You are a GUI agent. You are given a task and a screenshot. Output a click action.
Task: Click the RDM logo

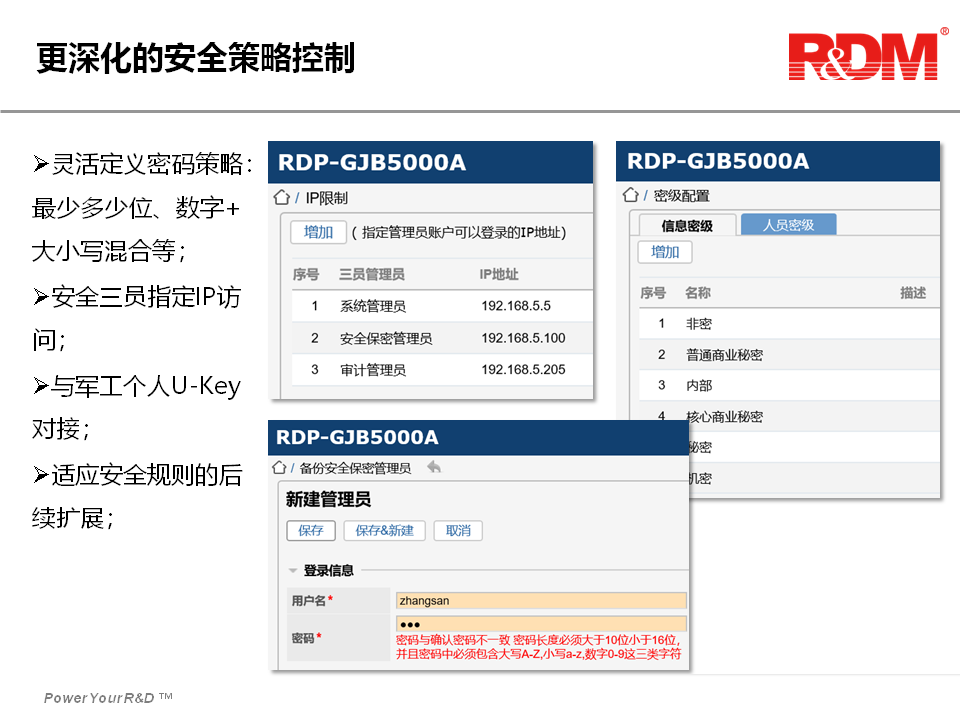(862, 56)
